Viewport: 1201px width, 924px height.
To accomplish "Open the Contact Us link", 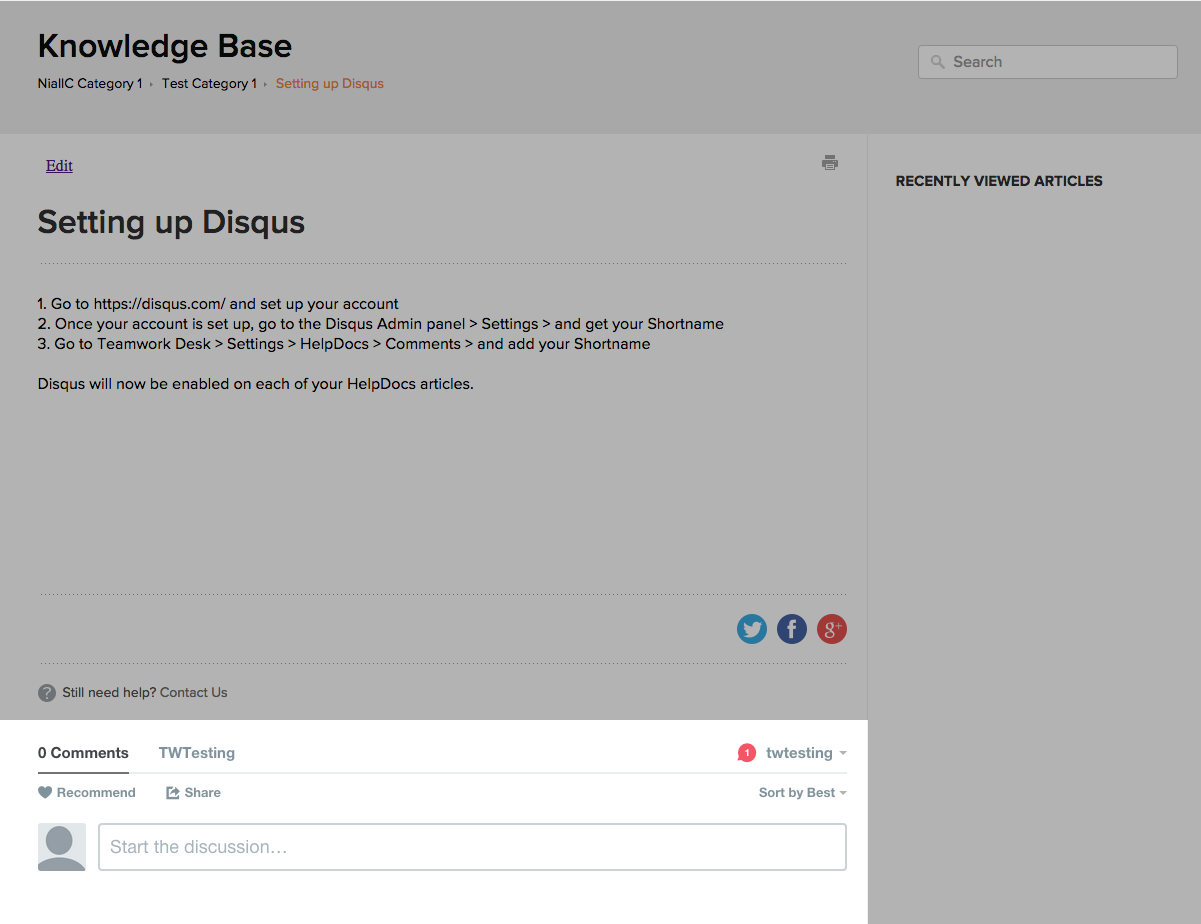I will tap(194, 693).
